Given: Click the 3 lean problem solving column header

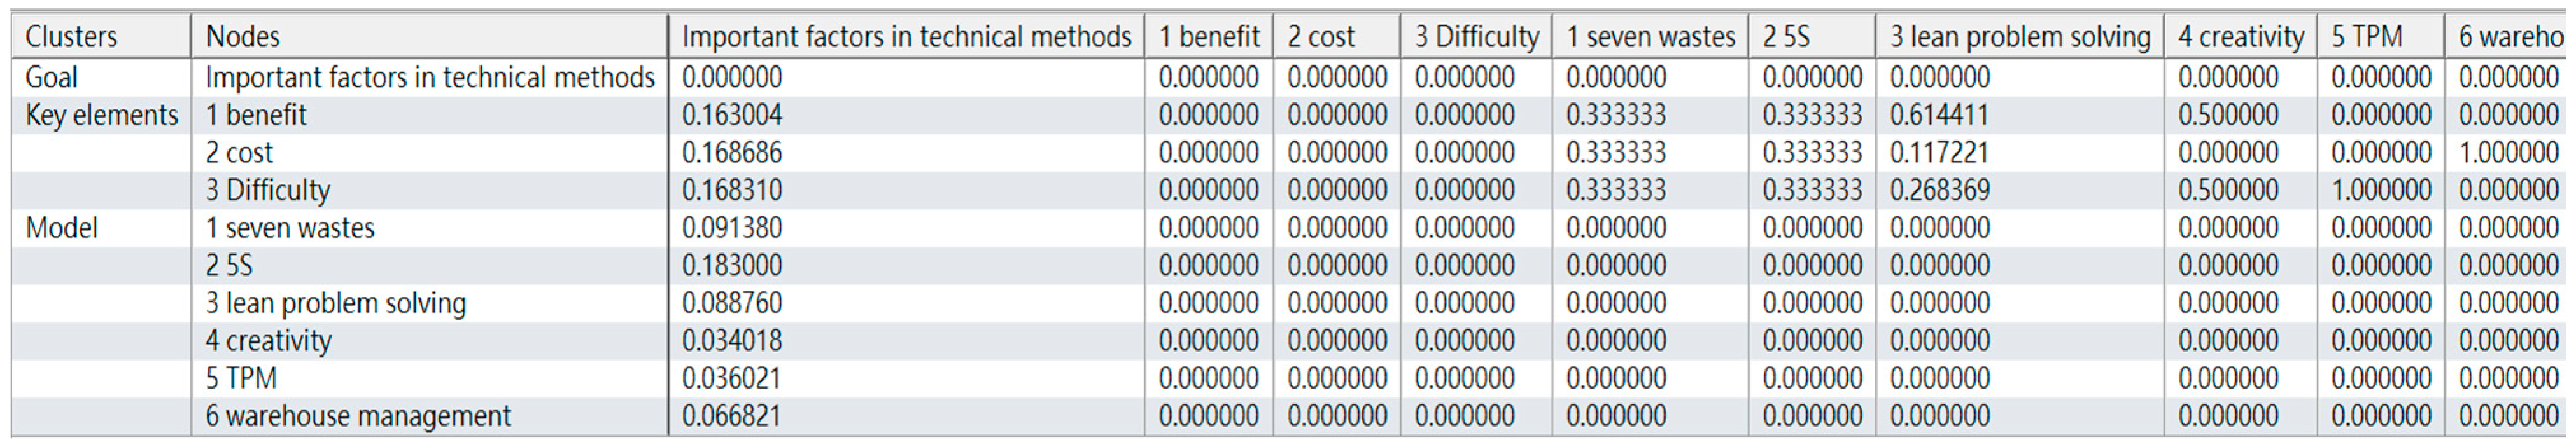Looking at the screenshot, I should pos(2019,37).
